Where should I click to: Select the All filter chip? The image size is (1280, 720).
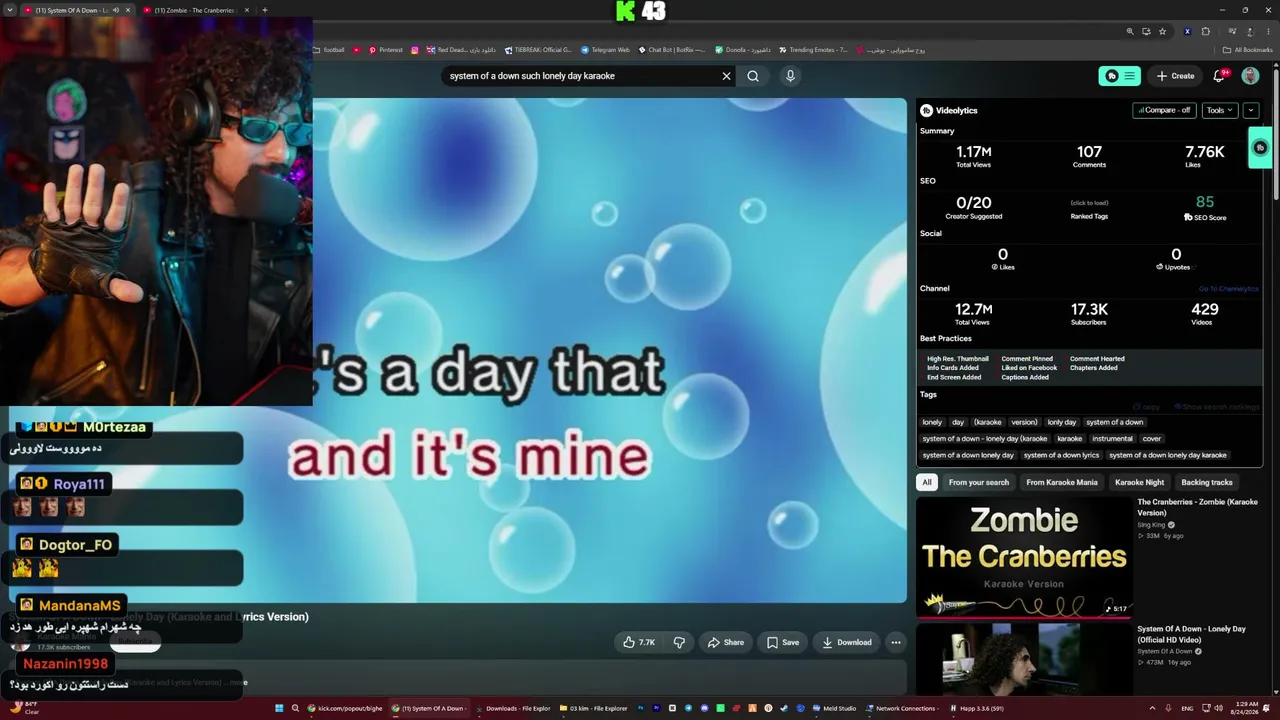[x=927, y=482]
